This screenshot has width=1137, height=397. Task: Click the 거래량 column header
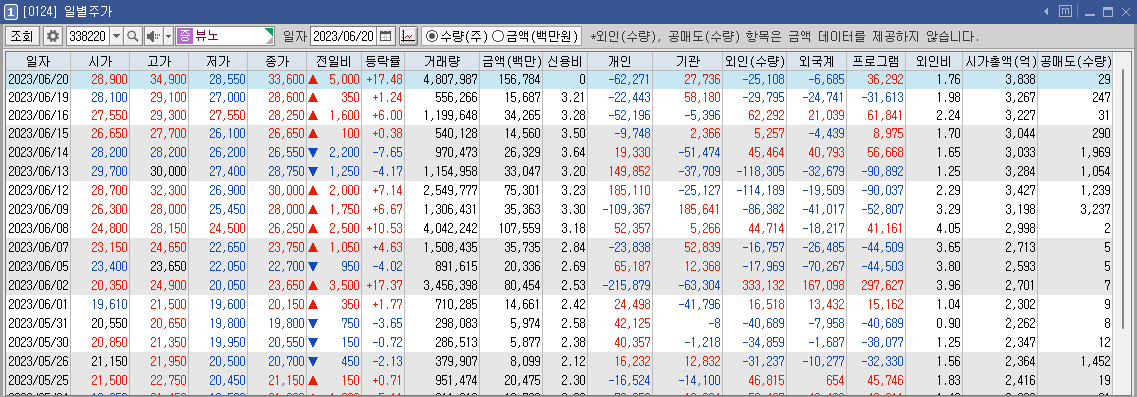(x=442, y=61)
